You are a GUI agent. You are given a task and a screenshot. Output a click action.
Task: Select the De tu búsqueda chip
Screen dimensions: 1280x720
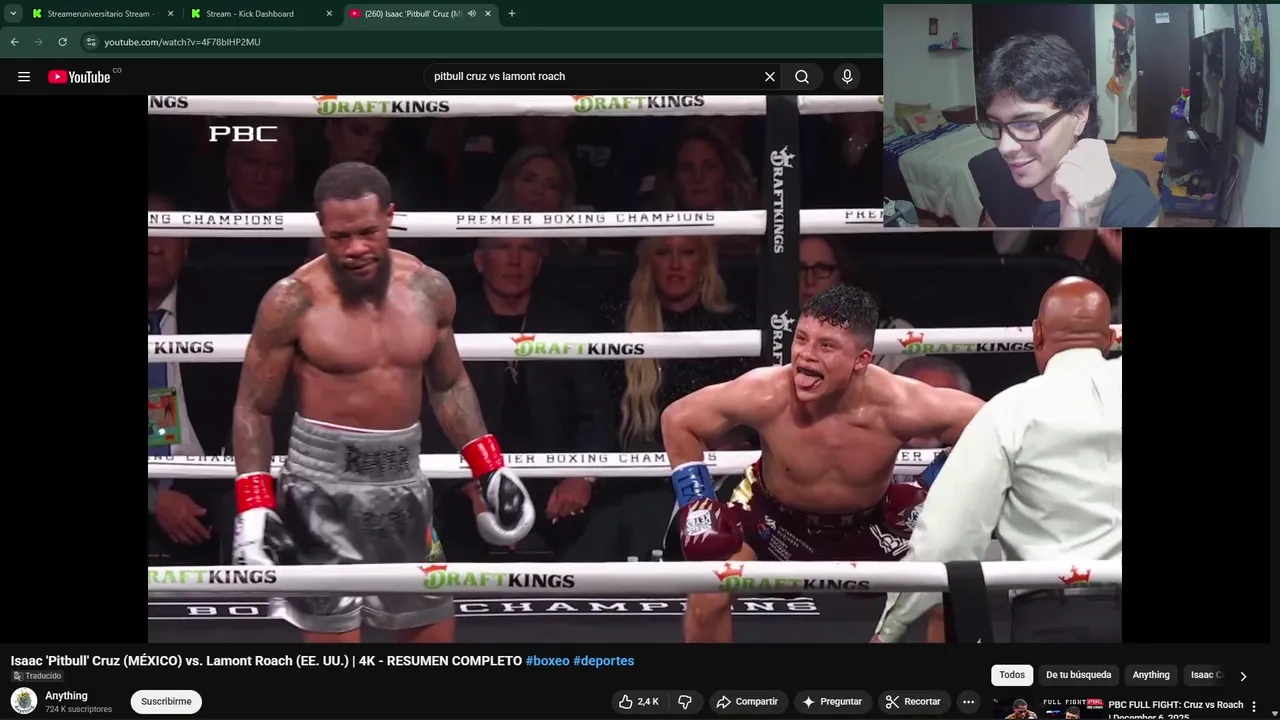coord(1078,675)
